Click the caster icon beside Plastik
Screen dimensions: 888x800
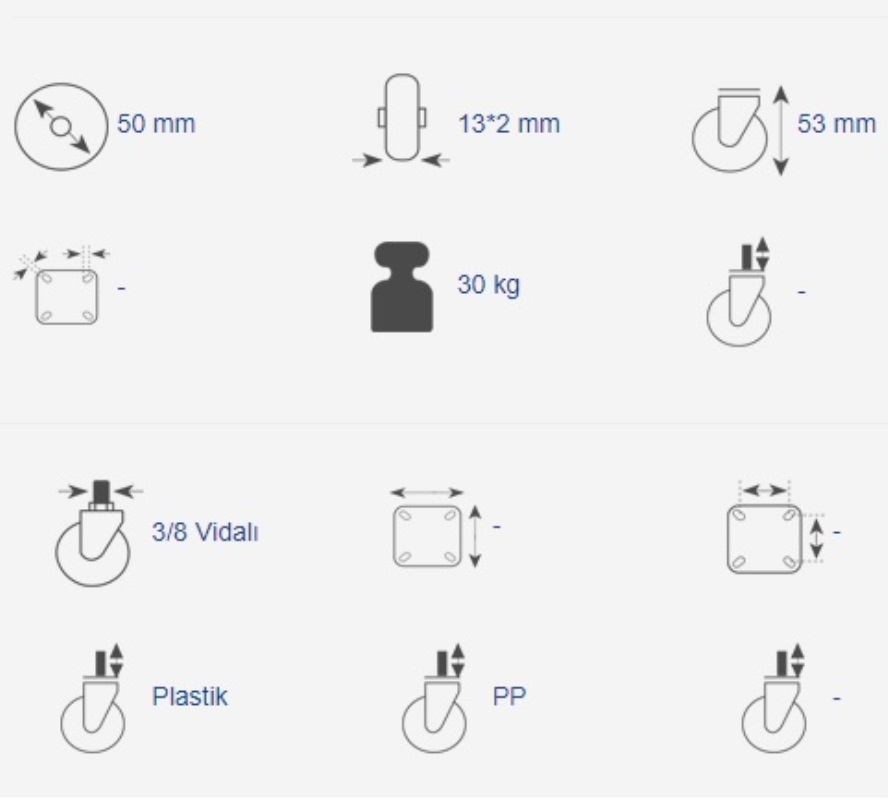93,698
